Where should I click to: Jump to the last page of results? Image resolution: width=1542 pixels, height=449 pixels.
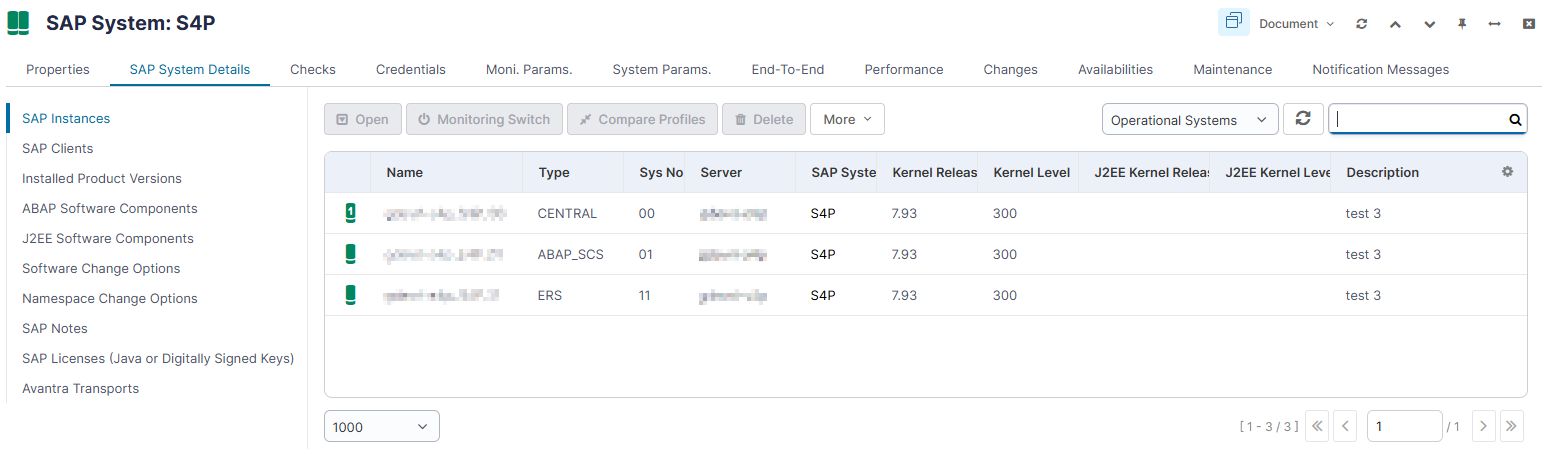click(x=1512, y=426)
